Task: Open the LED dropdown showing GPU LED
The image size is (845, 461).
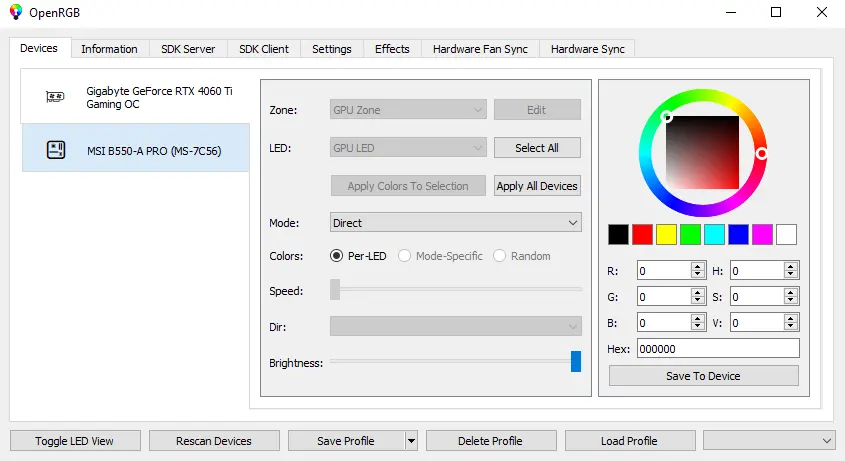Action: [408, 148]
